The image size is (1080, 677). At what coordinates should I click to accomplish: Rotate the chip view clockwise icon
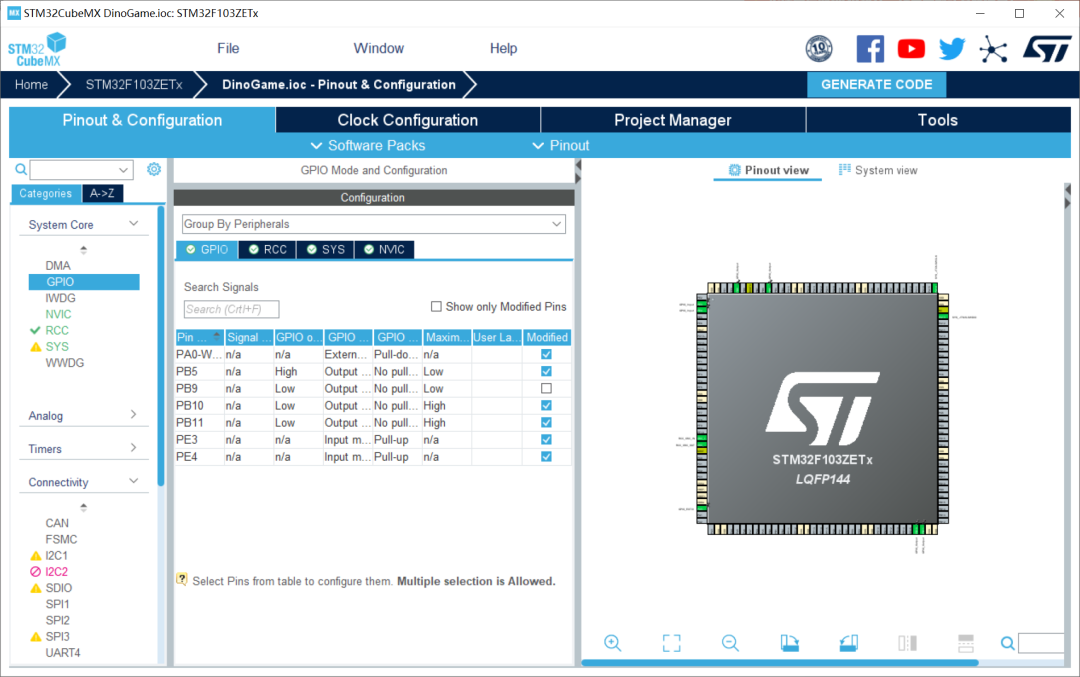789,643
